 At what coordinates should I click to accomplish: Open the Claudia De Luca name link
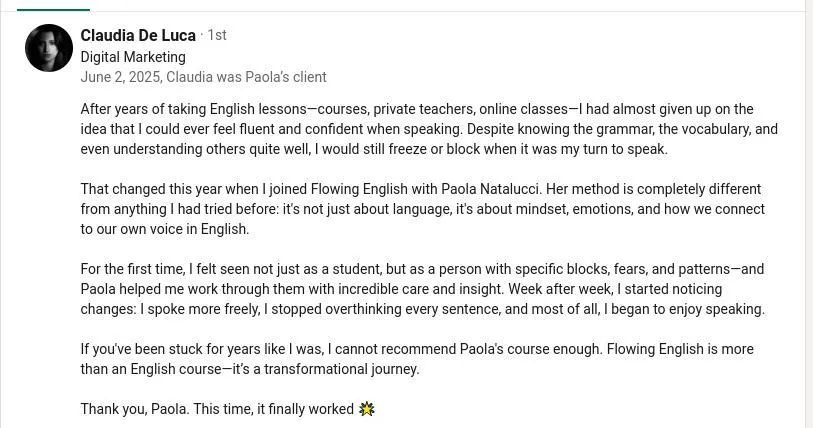tap(138, 35)
